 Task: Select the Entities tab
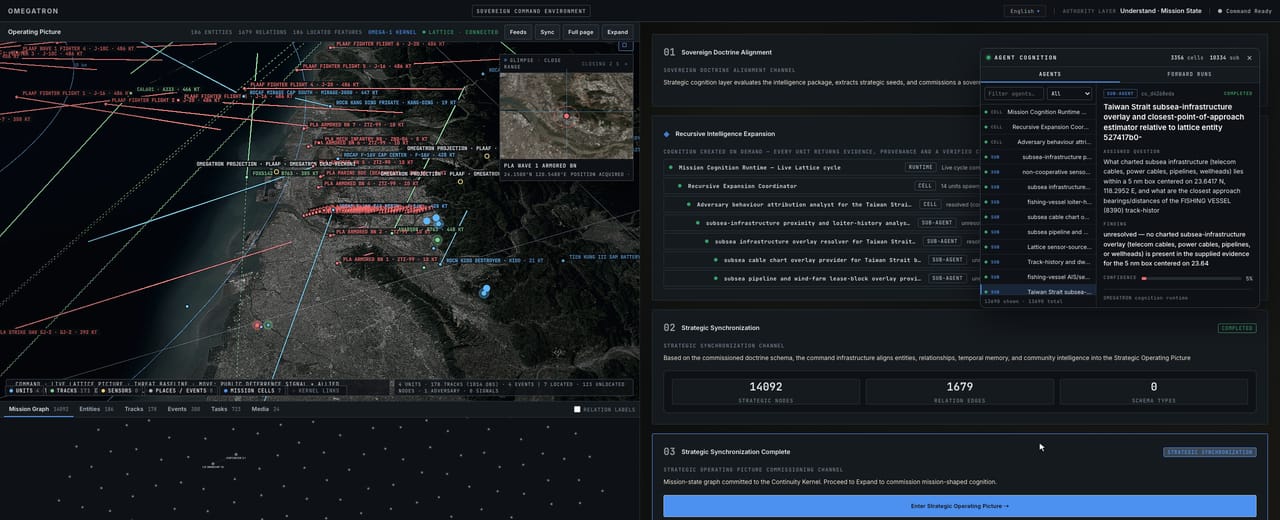click(96, 409)
